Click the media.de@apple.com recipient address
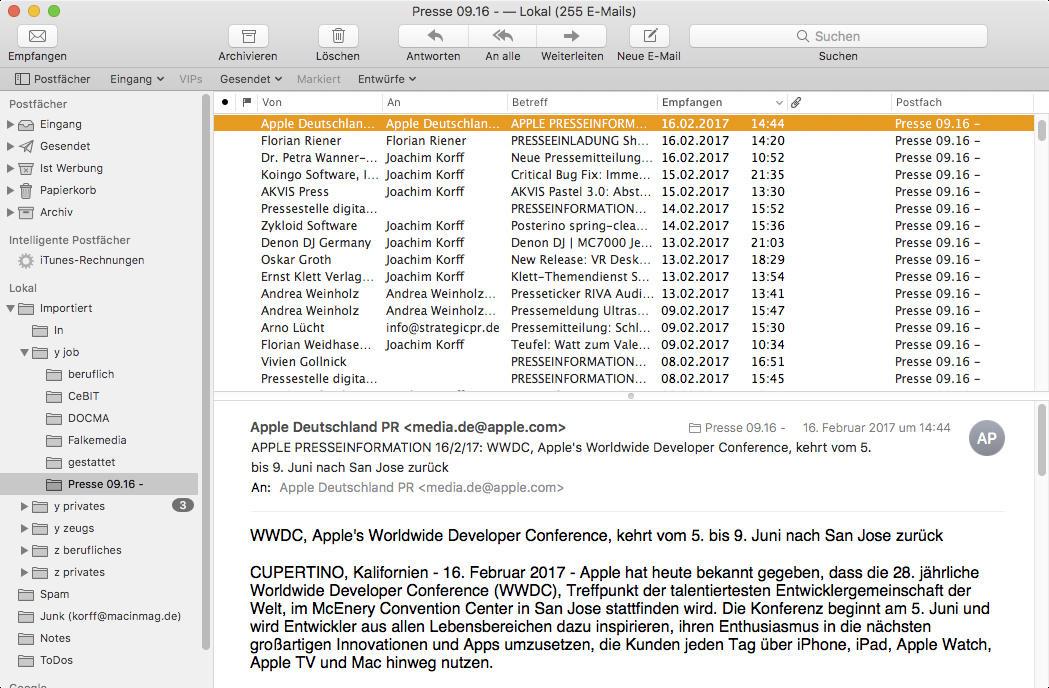 (421, 488)
